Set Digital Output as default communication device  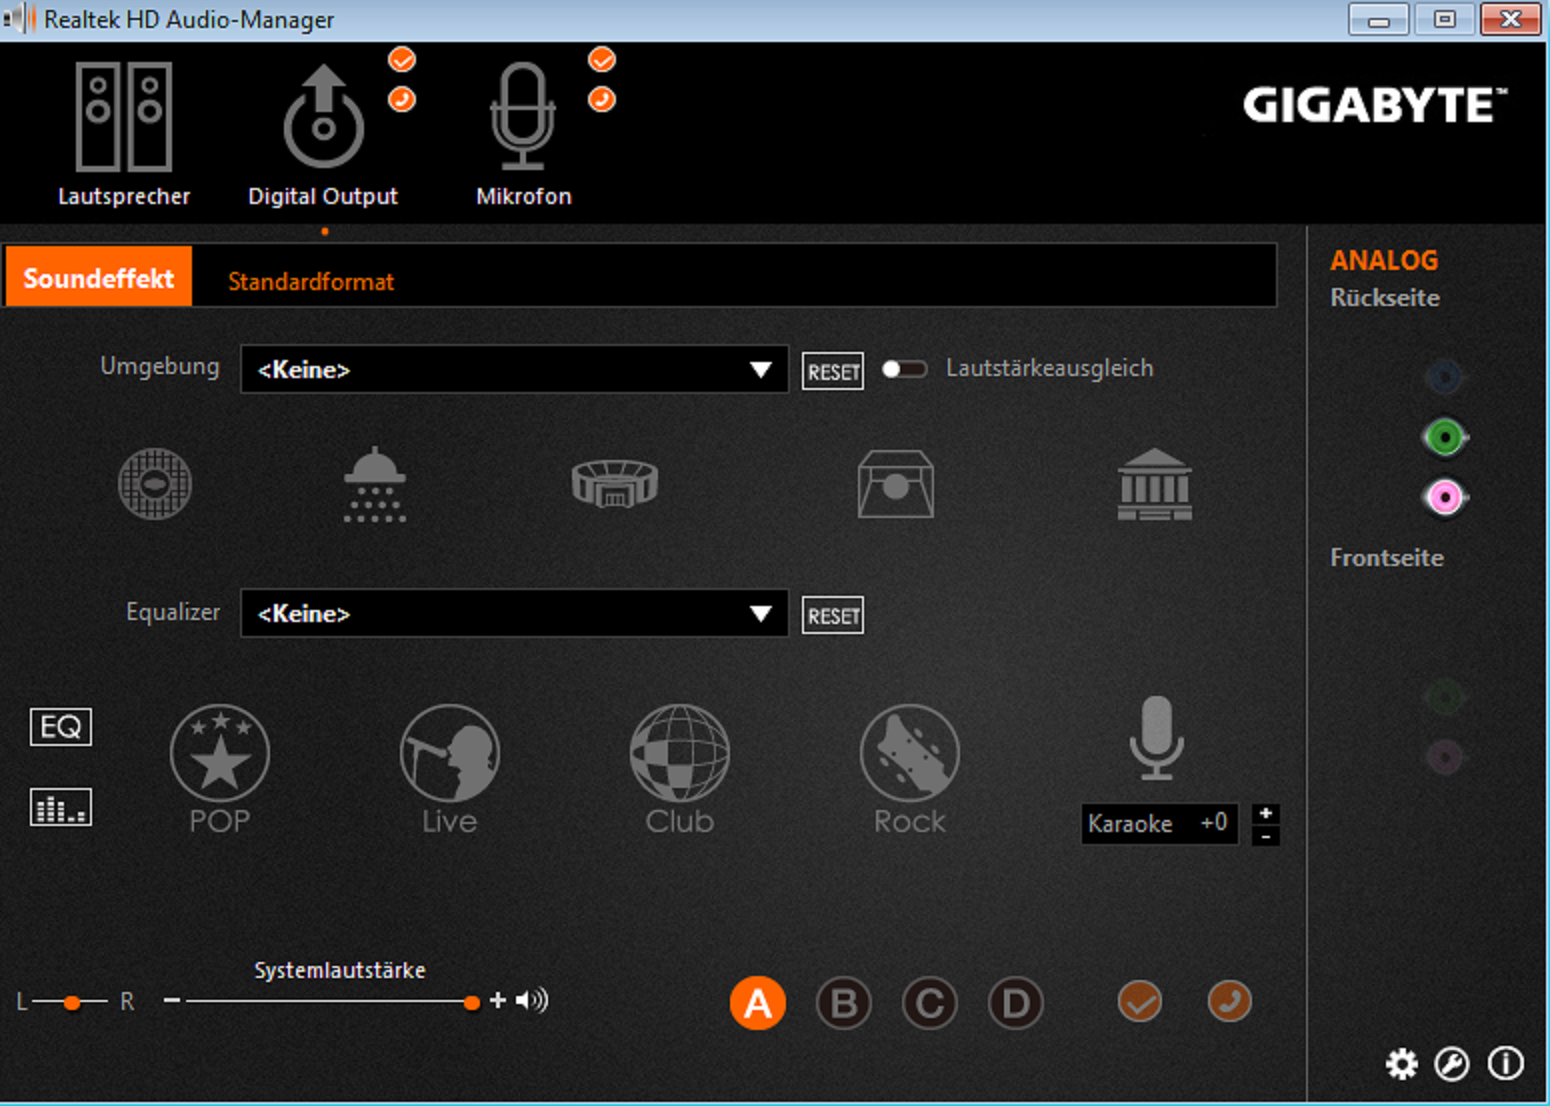(x=402, y=99)
